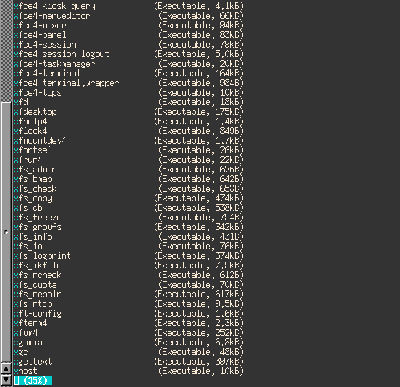Select the xfdesktop executable entry
Image resolution: width=400 pixels, height=387 pixels.
coord(129,111)
